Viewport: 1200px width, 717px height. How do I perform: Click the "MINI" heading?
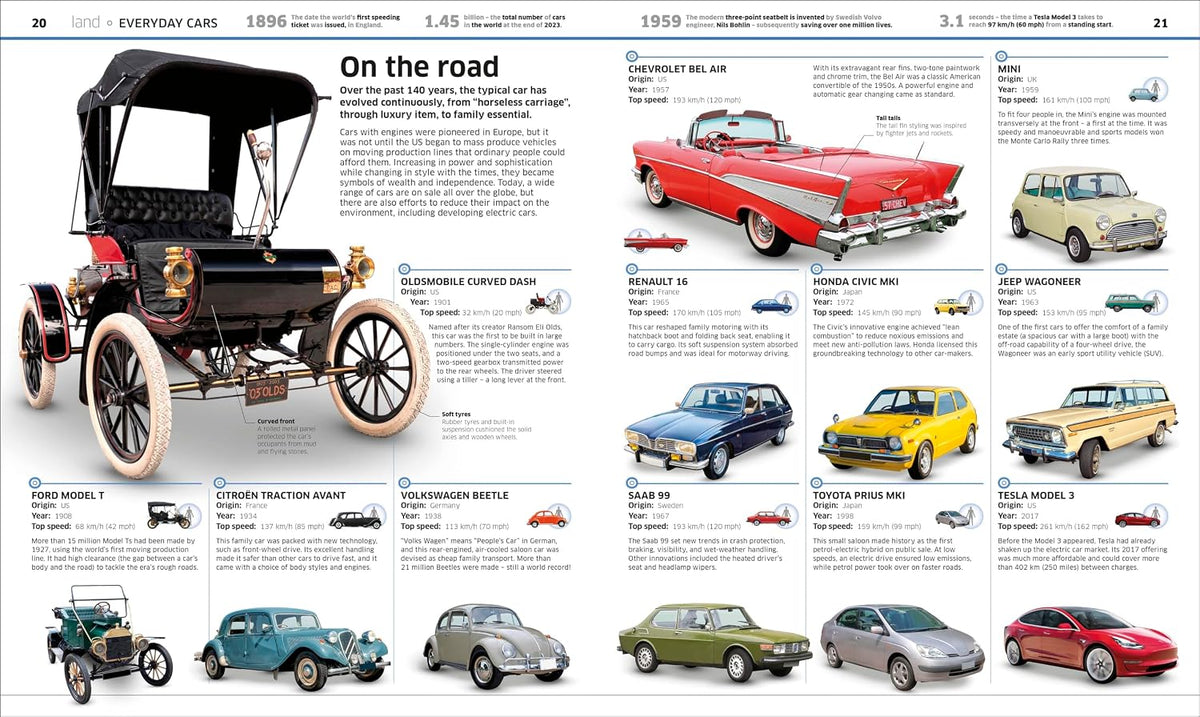(x=1009, y=69)
